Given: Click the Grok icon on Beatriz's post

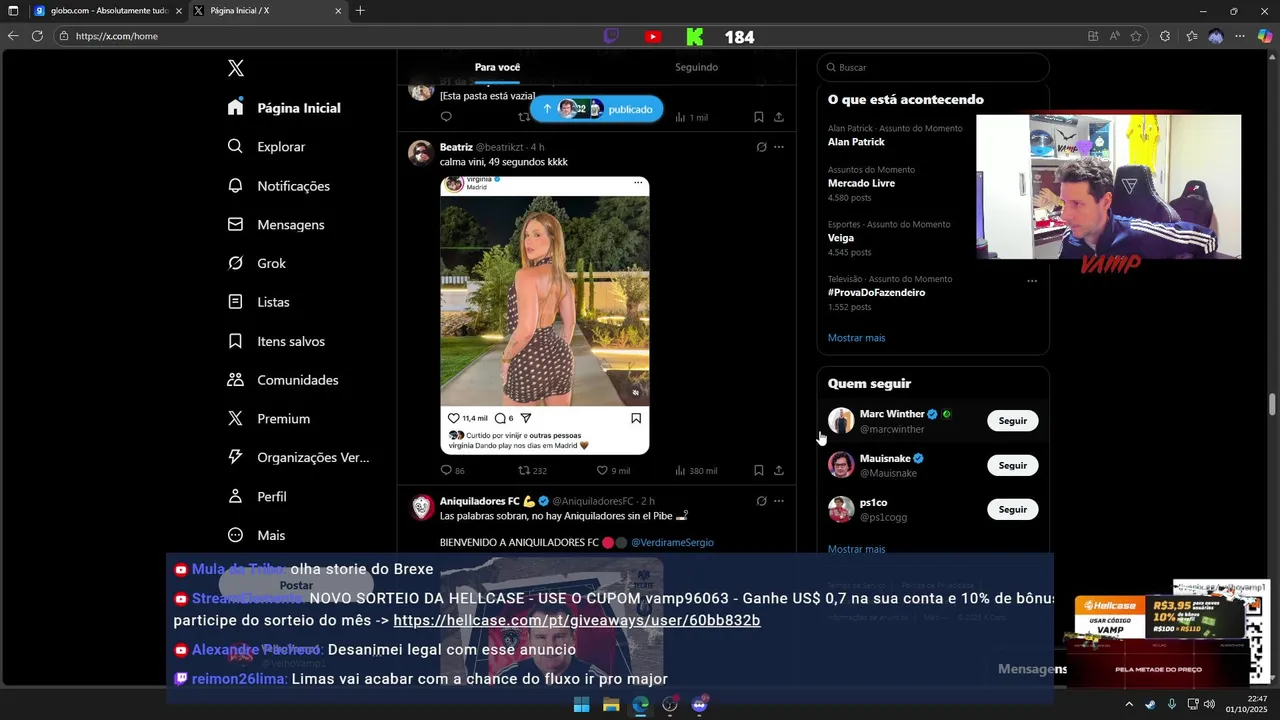Looking at the screenshot, I should point(761,147).
